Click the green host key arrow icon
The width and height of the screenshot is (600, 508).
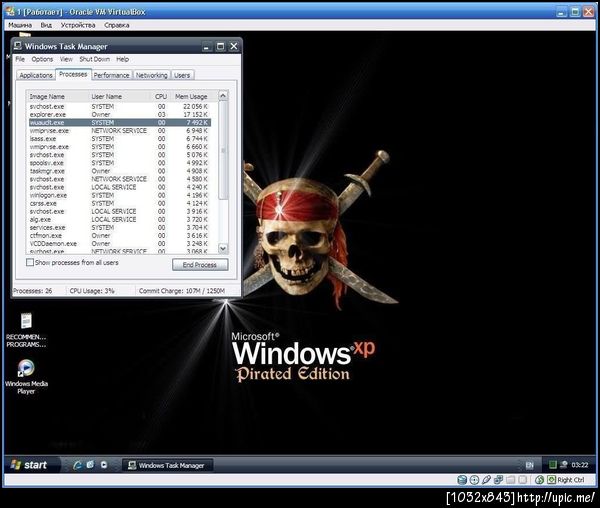551,480
